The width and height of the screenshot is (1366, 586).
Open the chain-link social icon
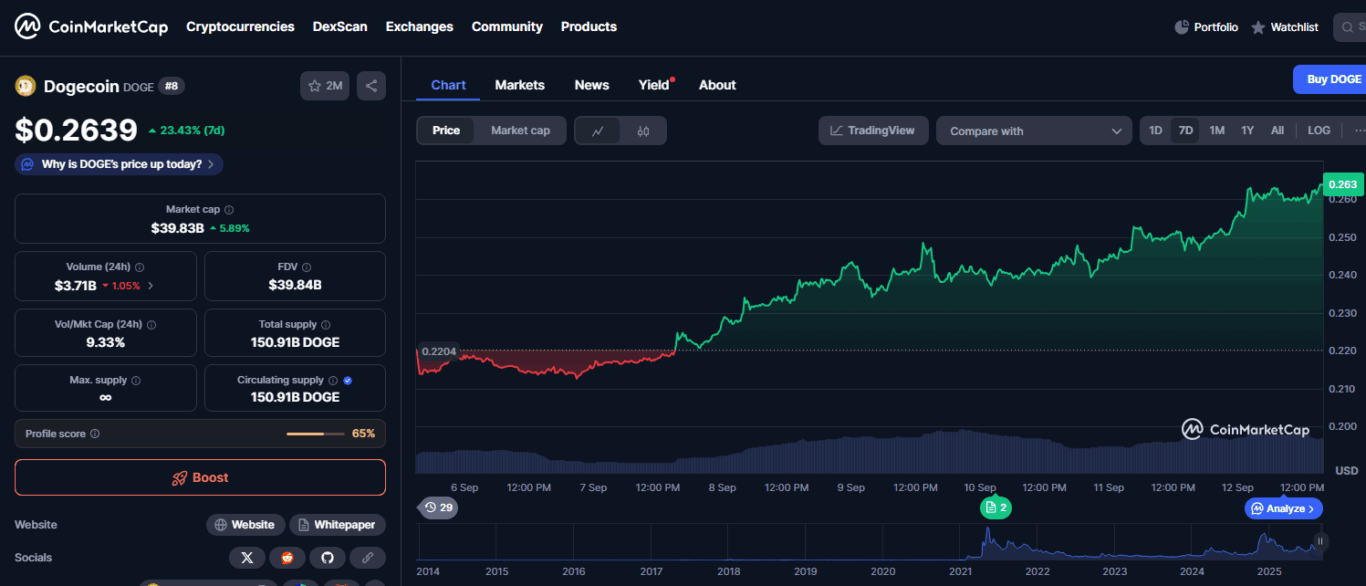click(x=367, y=558)
